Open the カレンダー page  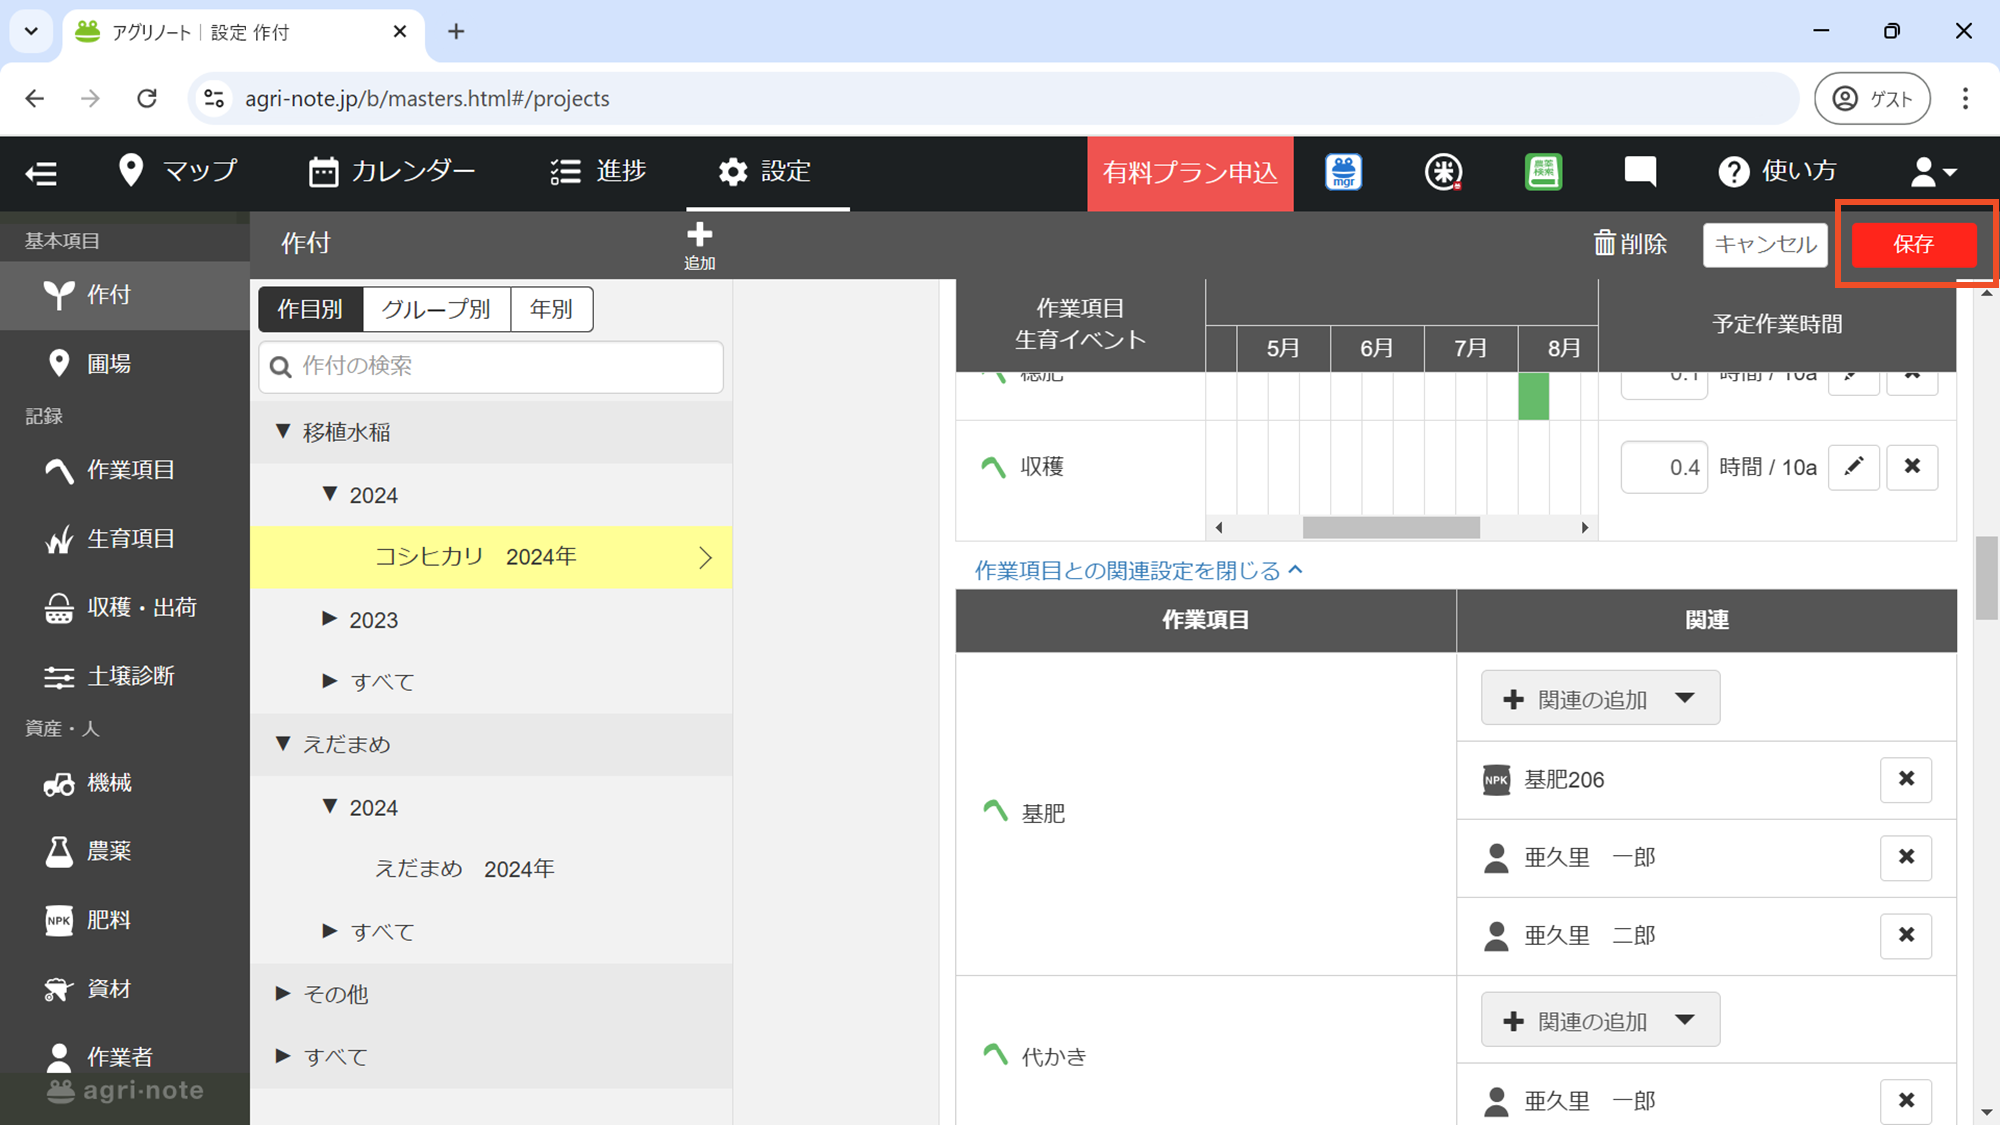click(x=392, y=171)
